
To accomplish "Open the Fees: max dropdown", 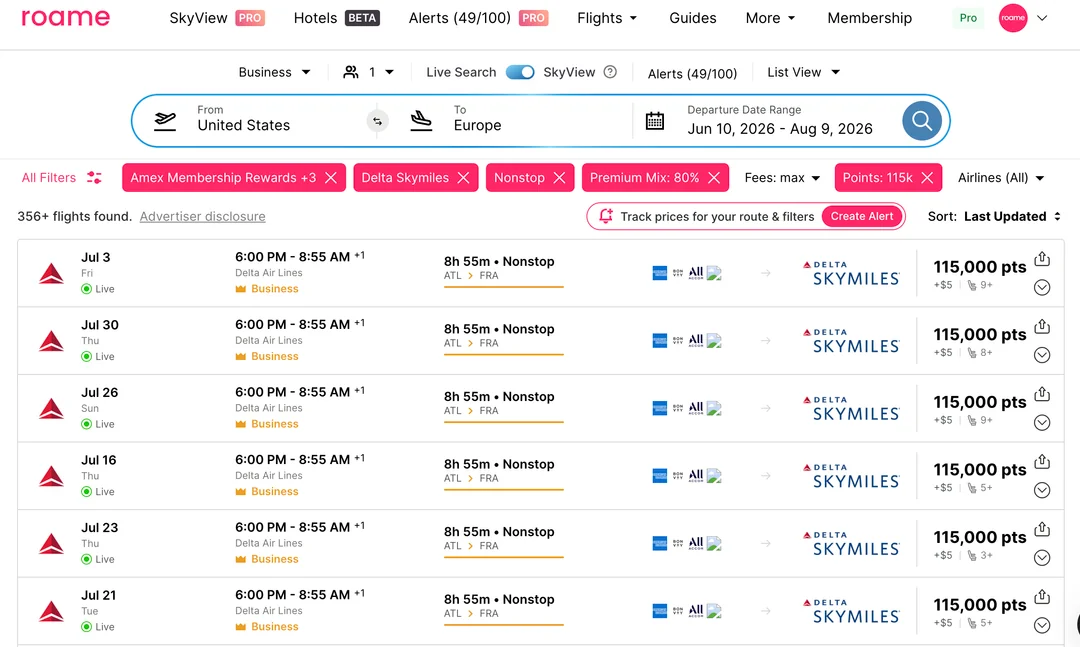I will point(782,178).
